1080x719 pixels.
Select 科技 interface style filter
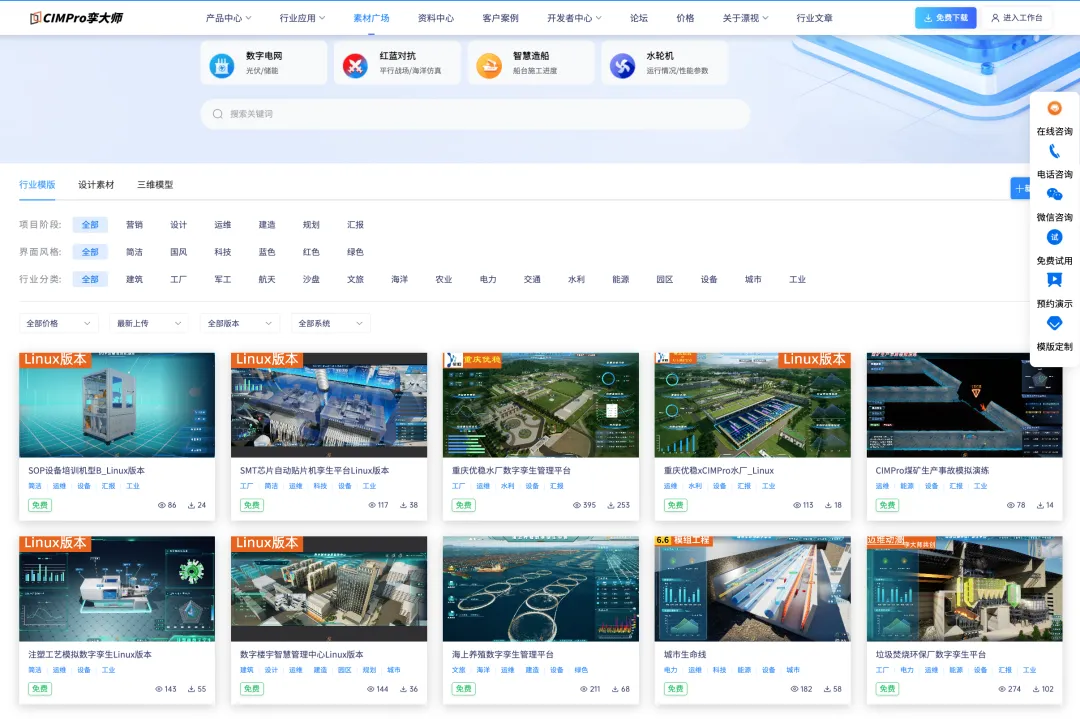click(x=222, y=252)
